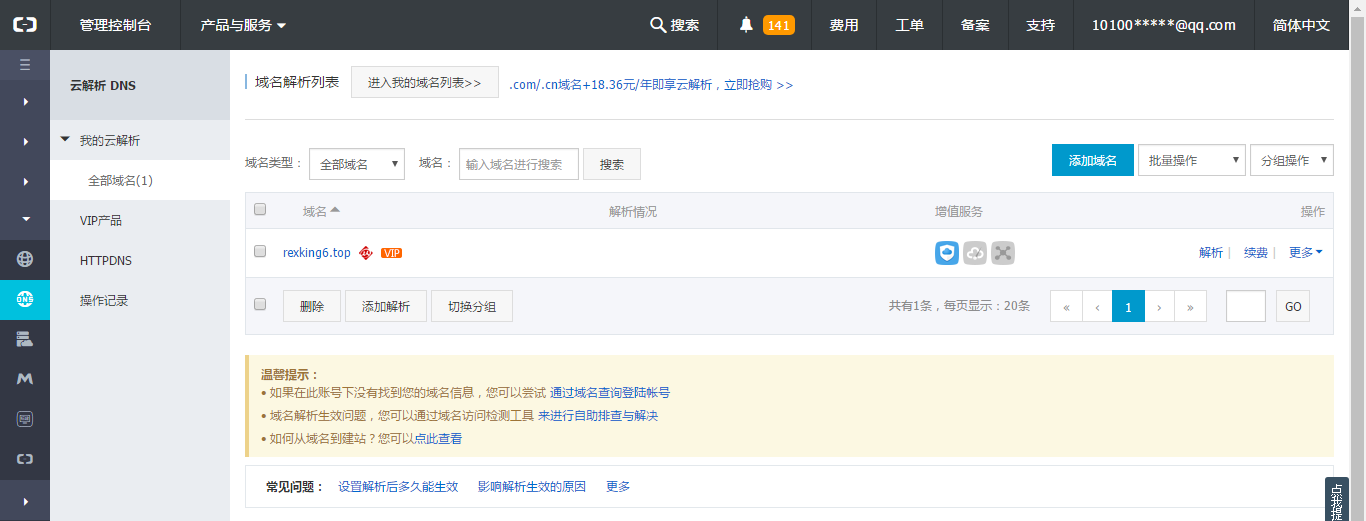Open the server storage icon in left rail
This screenshot has width=1366, height=521.
tap(25, 339)
